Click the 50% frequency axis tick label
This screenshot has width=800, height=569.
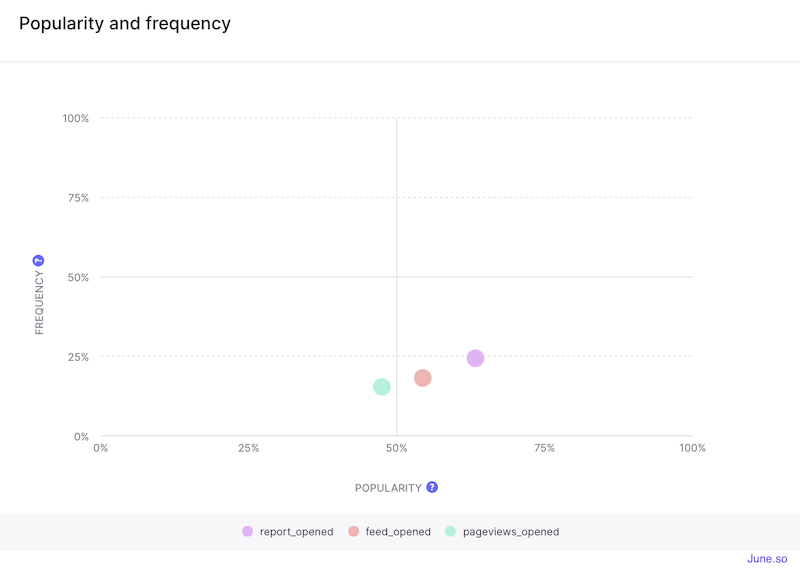click(78, 278)
